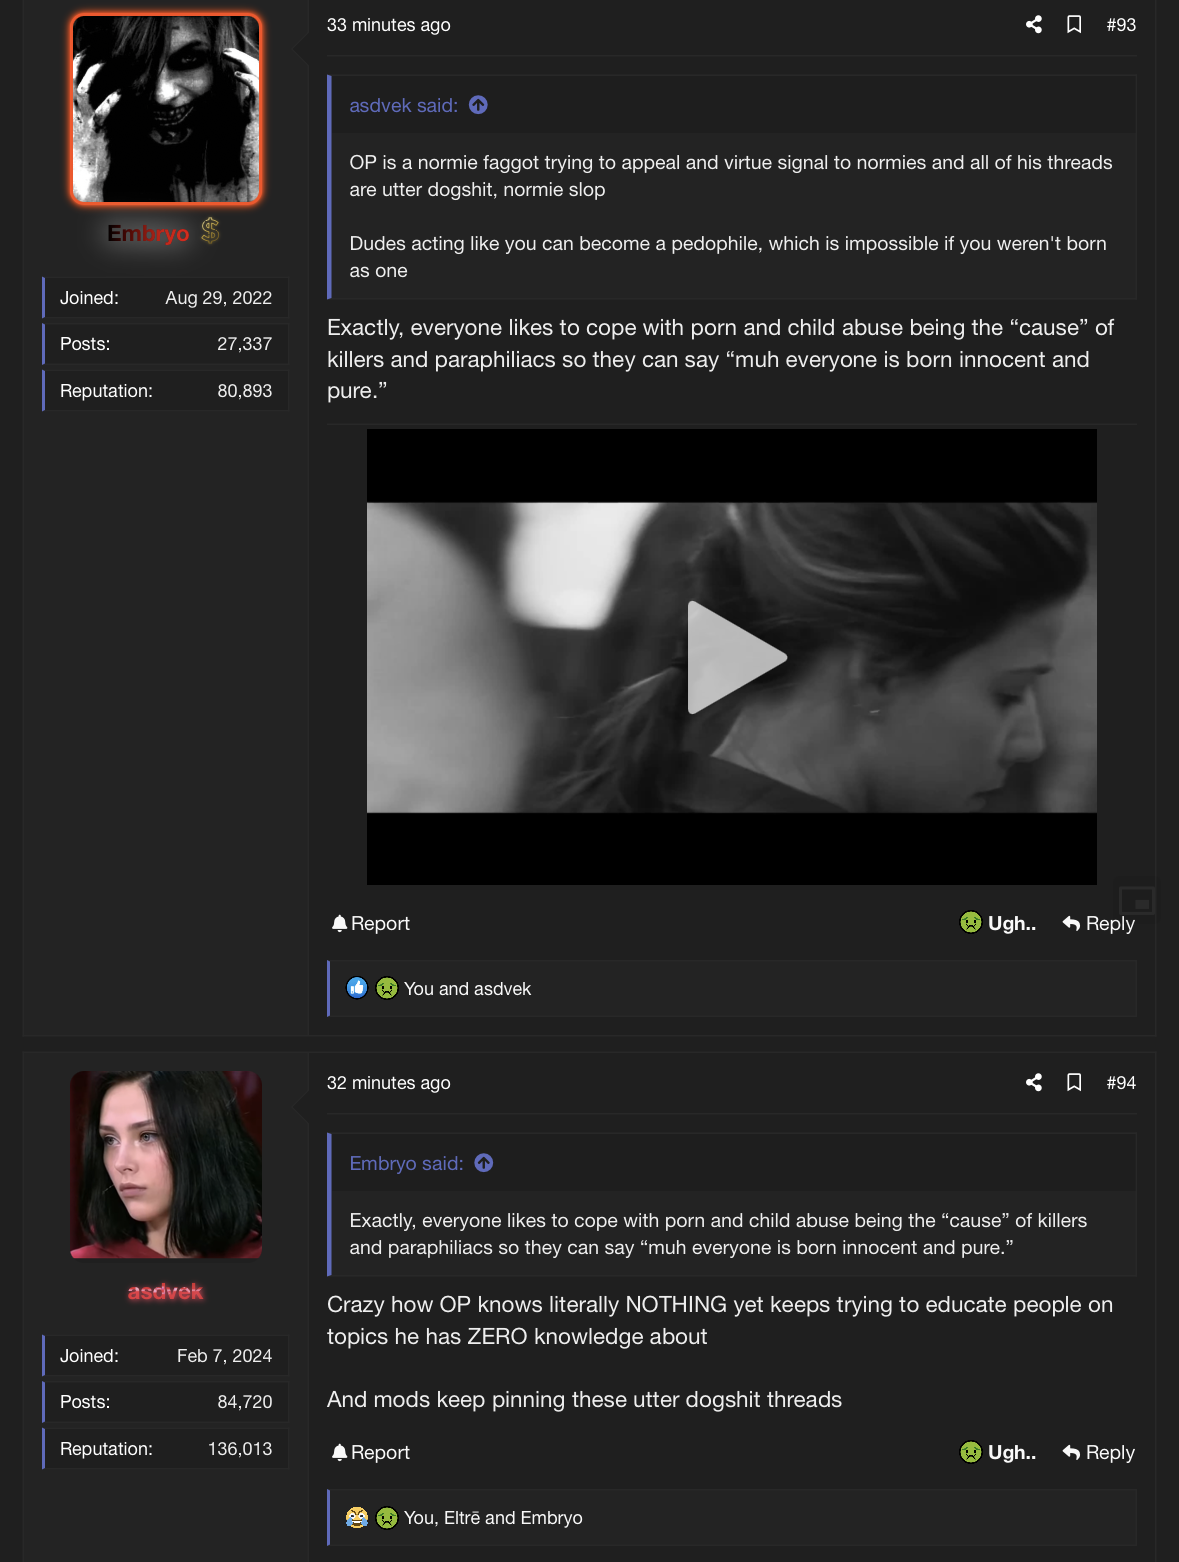Report post #93 bell icon
Screen dimensions: 1179x1562
coord(339,923)
